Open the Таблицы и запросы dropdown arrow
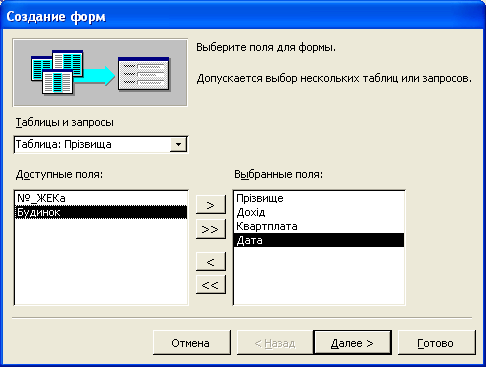Image resolution: width=486 pixels, height=367 pixels. [x=178, y=144]
